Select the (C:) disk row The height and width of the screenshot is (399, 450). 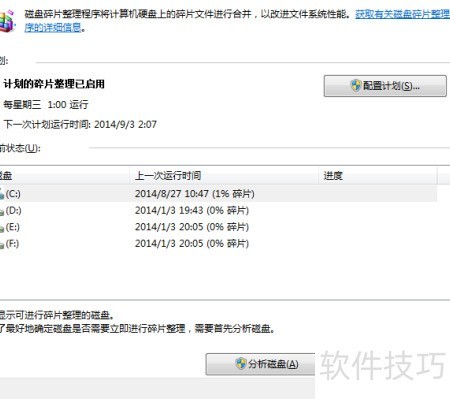click(x=218, y=194)
